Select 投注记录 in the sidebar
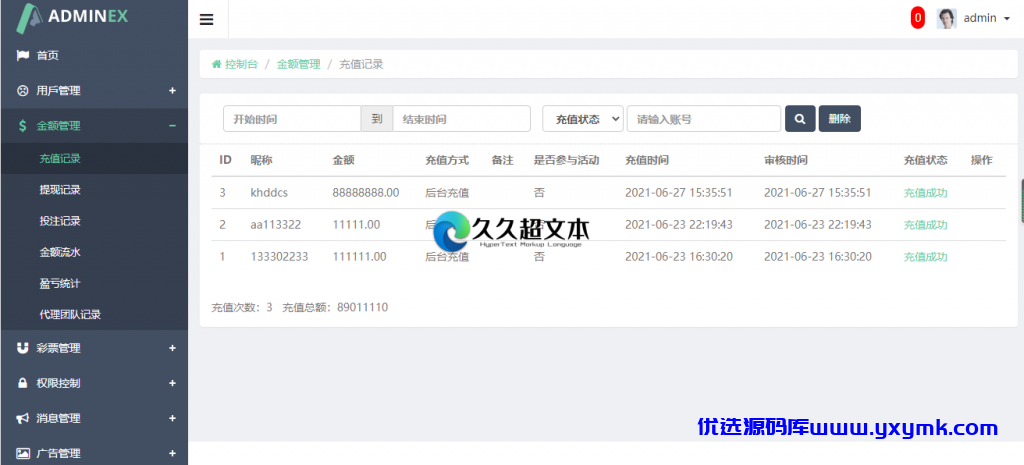The height and width of the screenshot is (465, 1024). 60,221
